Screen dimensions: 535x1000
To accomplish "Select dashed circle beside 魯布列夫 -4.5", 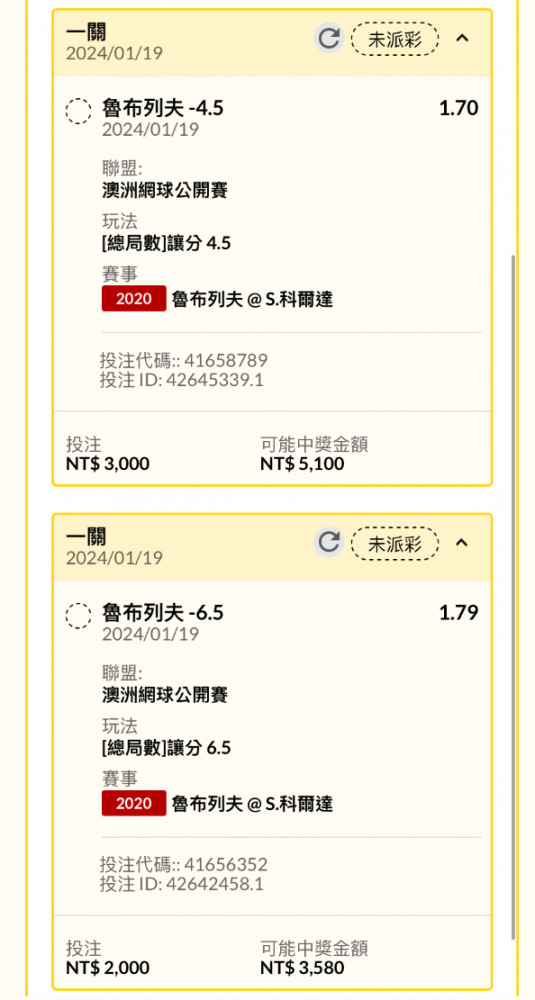I will coord(78,111).
